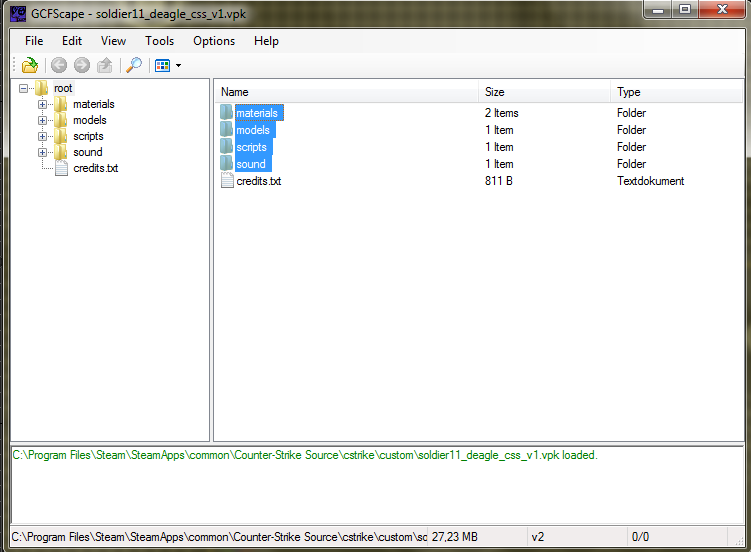This screenshot has height=552, width=751.
Task: Click scripts folder icon in file list
Action: [x=227, y=146]
